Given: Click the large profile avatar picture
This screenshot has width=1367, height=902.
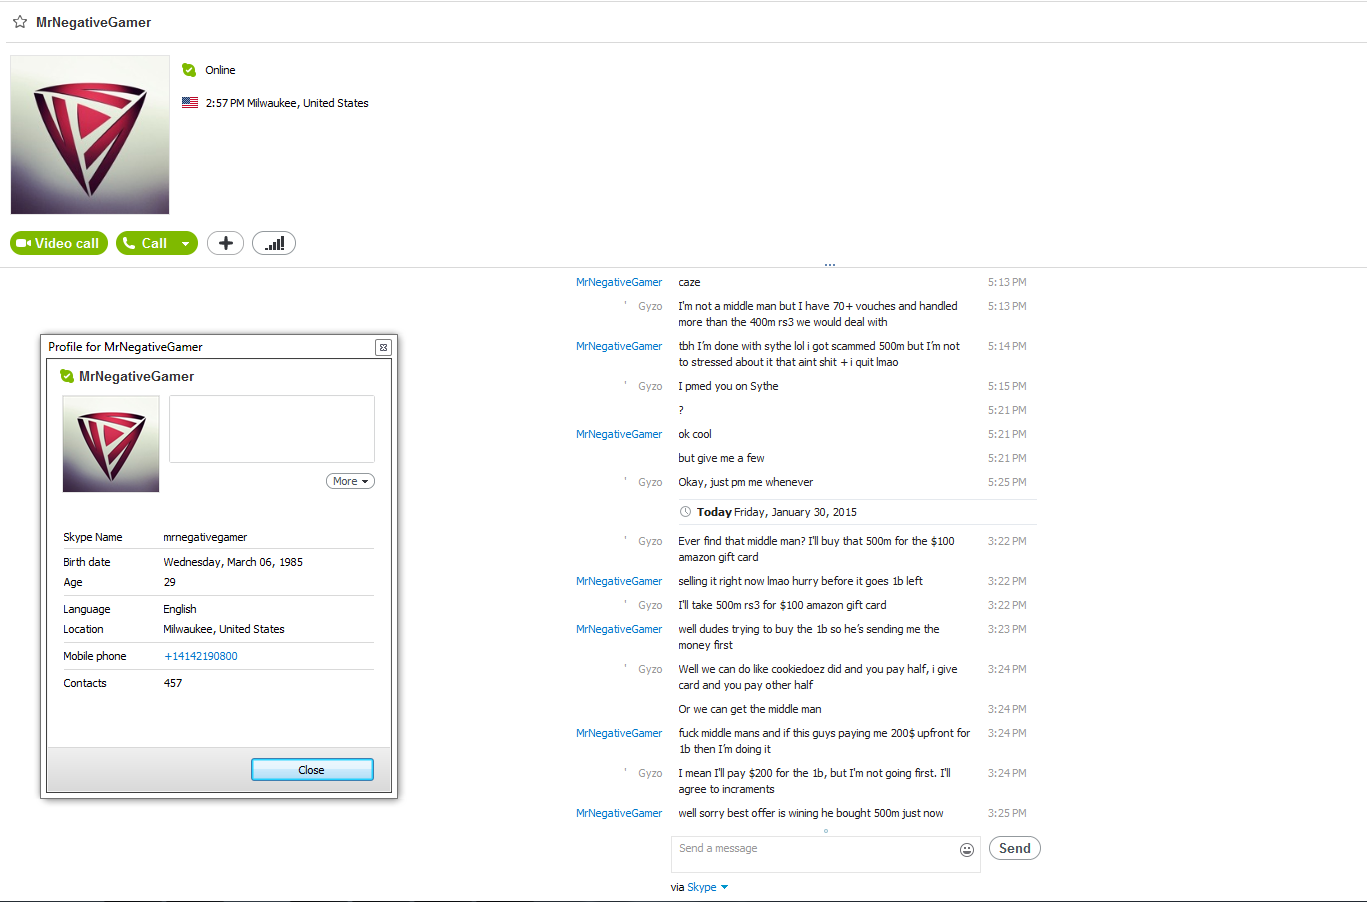Looking at the screenshot, I should coord(90,135).
